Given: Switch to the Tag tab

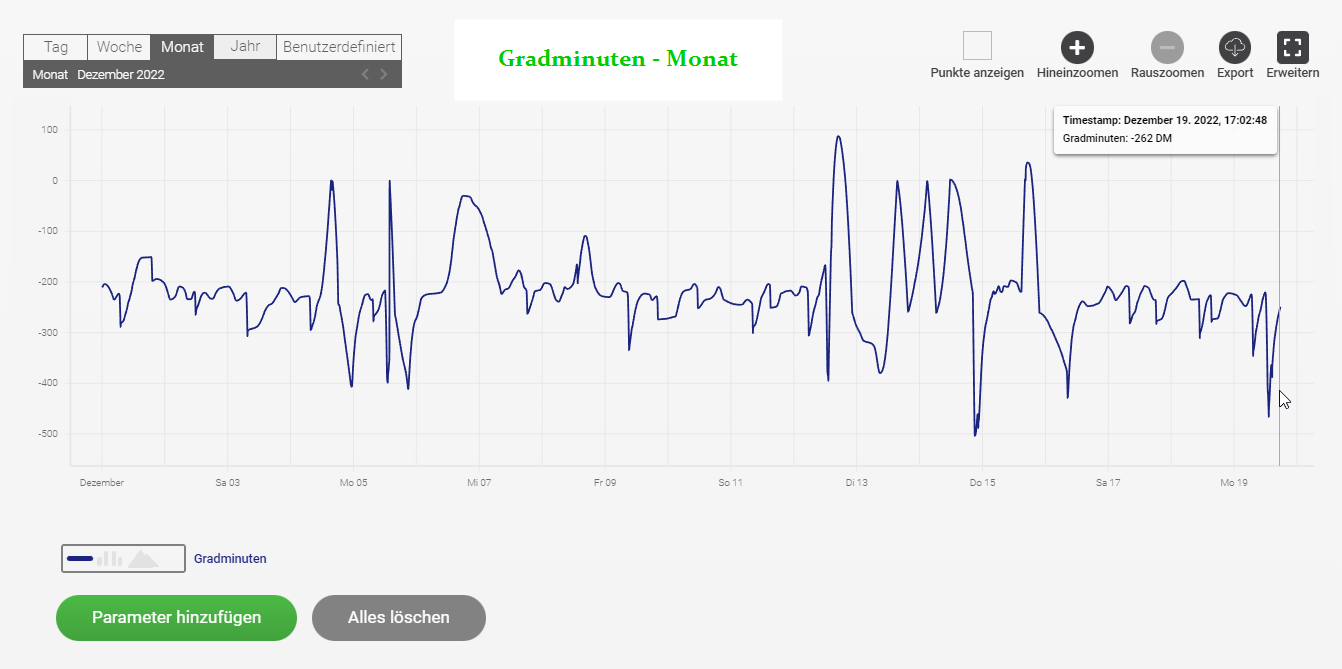Looking at the screenshot, I should (56, 47).
